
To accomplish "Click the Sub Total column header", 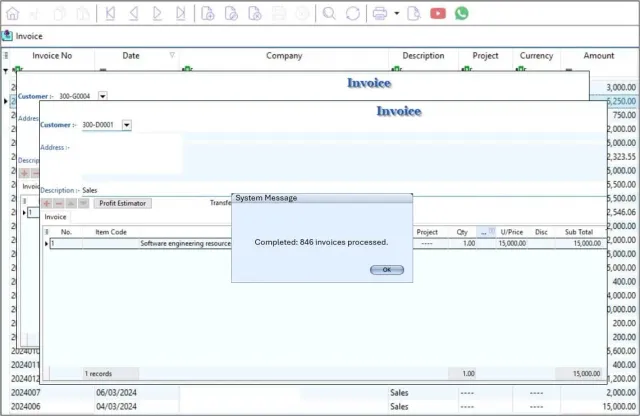I will click(x=578, y=232).
